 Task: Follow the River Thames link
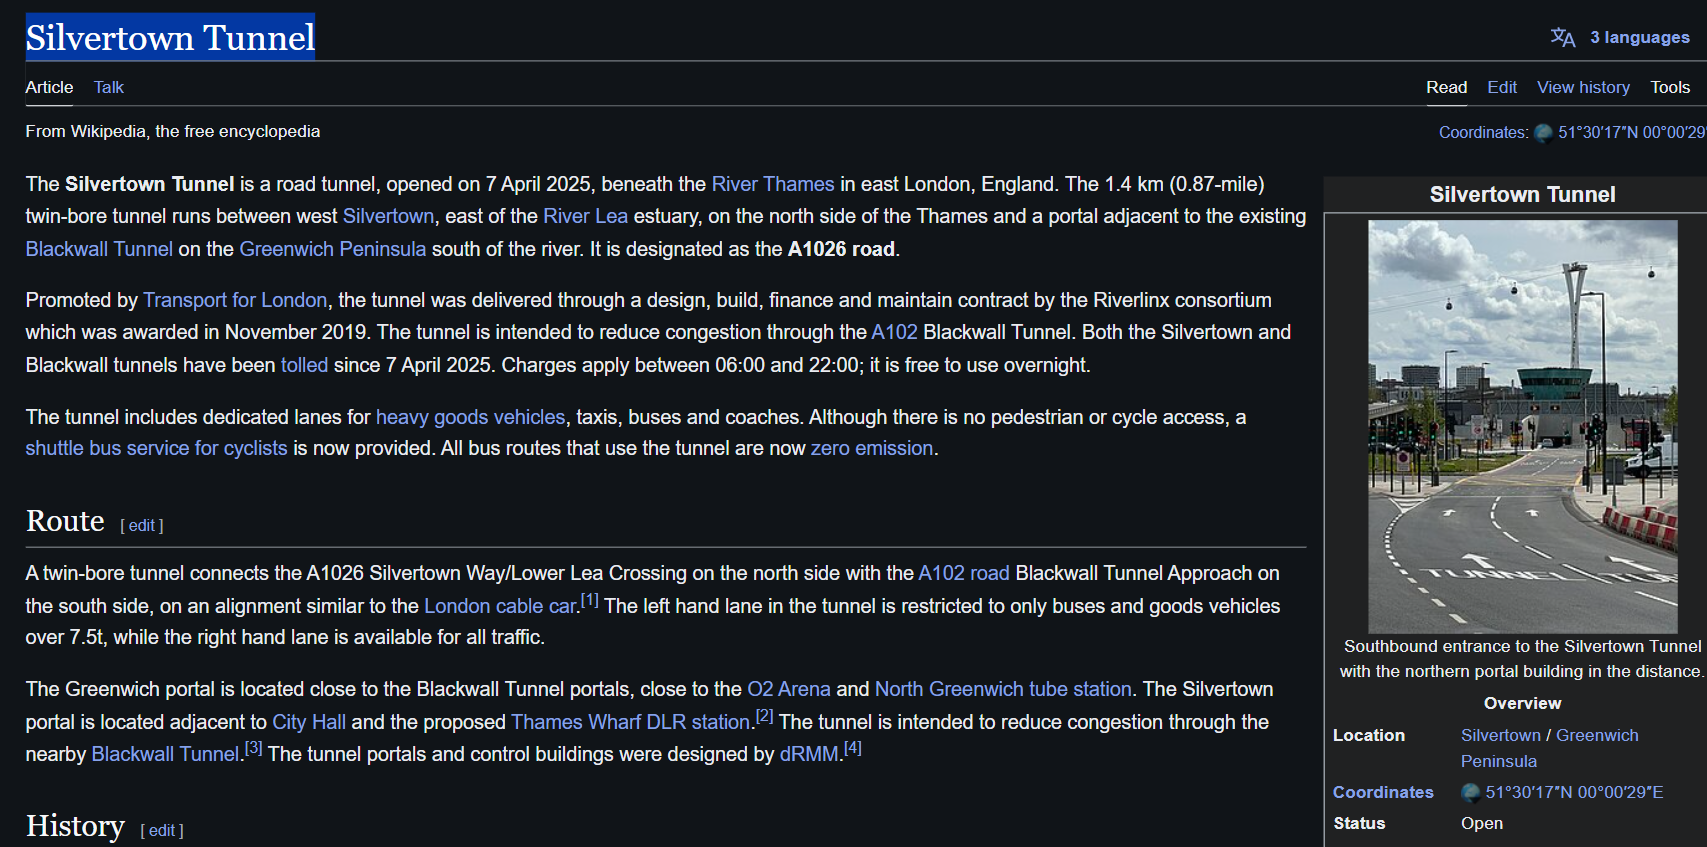[x=773, y=184]
